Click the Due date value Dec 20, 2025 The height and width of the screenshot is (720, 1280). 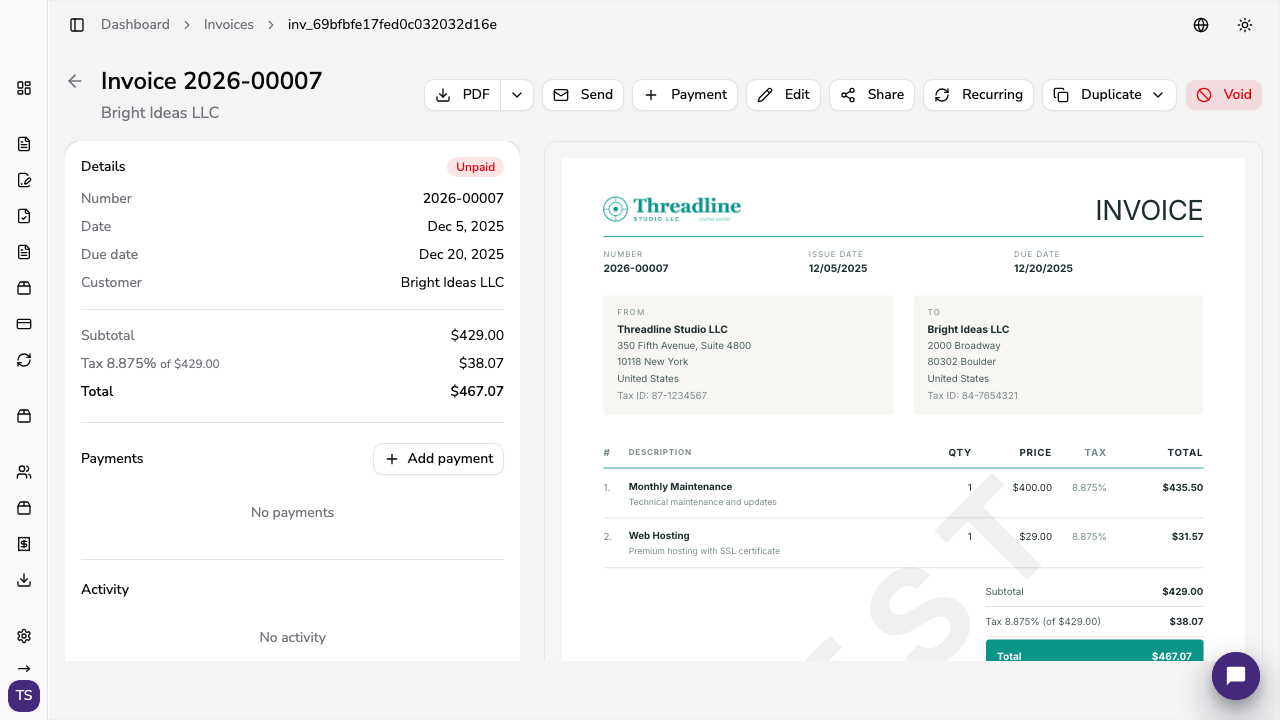click(x=461, y=255)
